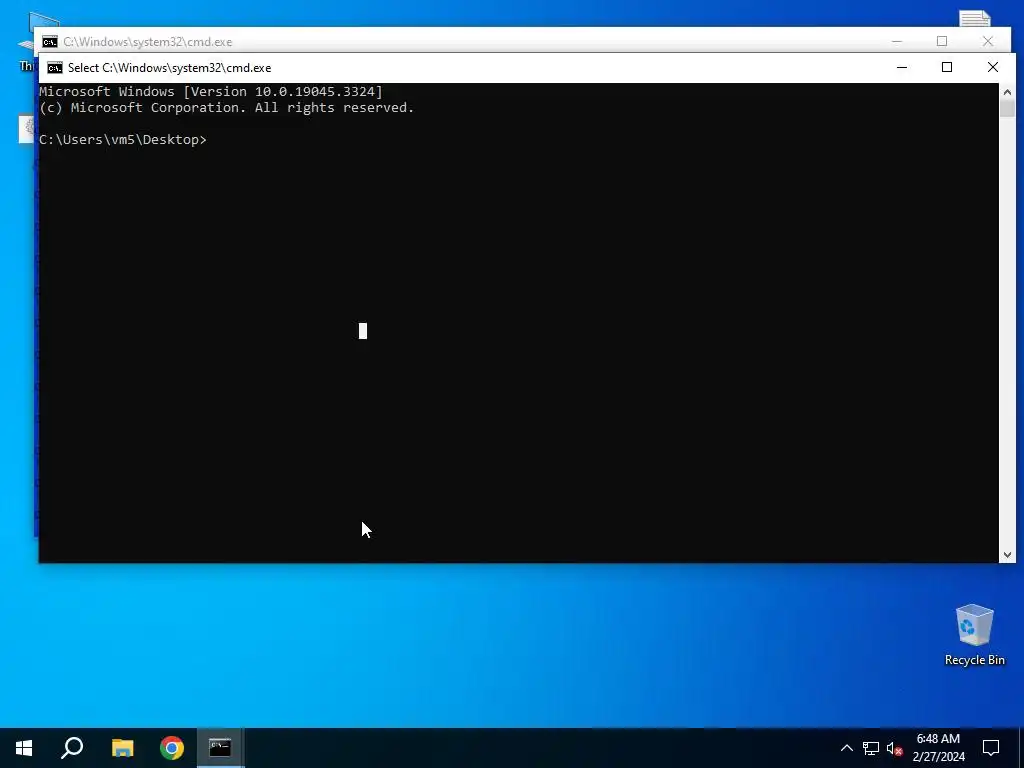Close the front Select cmd.exe window
Image resolution: width=1024 pixels, height=768 pixels.
click(x=993, y=67)
